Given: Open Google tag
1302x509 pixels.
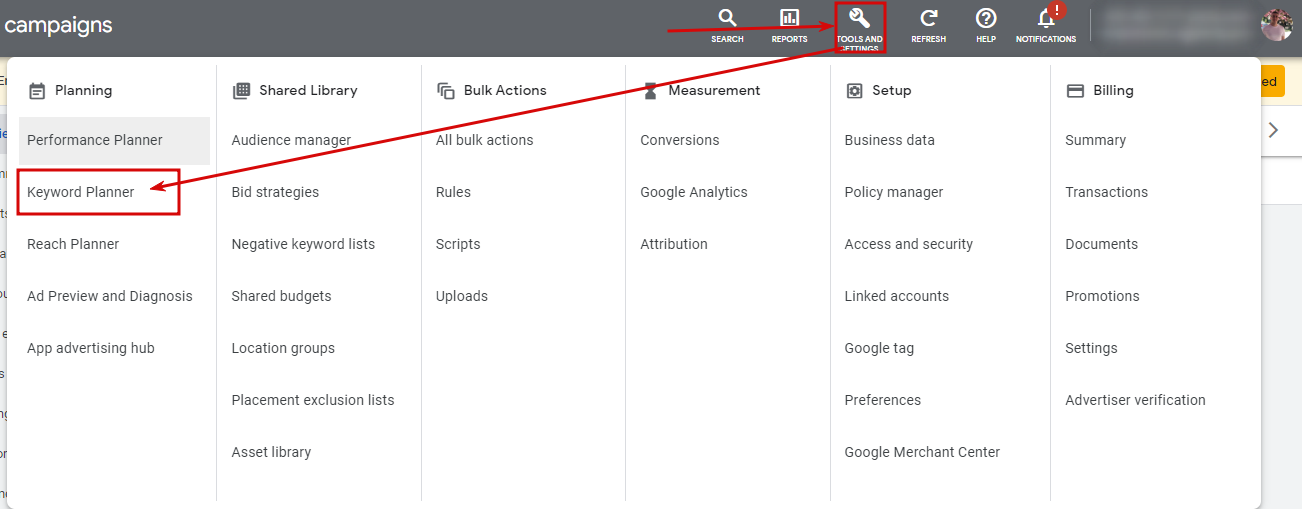Looking at the screenshot, I should (879, 348).
